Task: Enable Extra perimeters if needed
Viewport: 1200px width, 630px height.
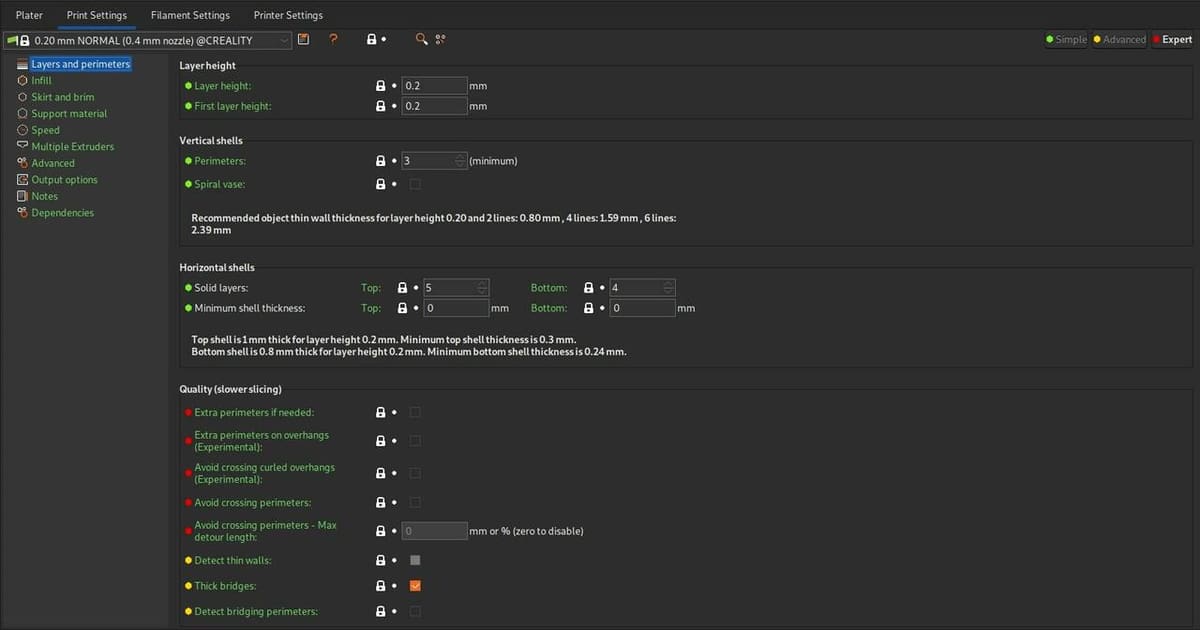Action: (x=415, y=412)
